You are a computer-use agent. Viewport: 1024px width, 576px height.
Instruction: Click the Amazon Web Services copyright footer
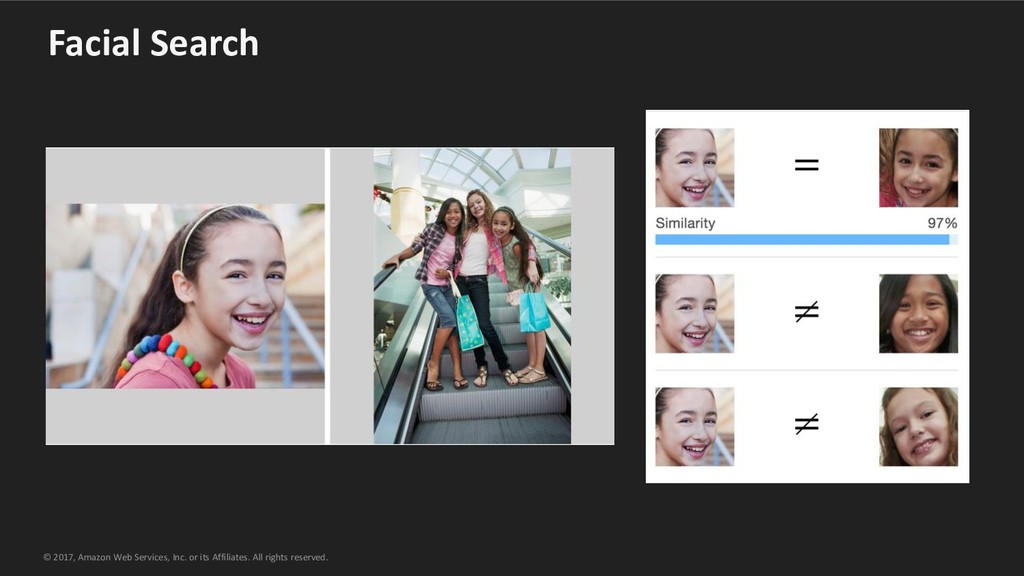pyautogui.click(x=185, y=557)
